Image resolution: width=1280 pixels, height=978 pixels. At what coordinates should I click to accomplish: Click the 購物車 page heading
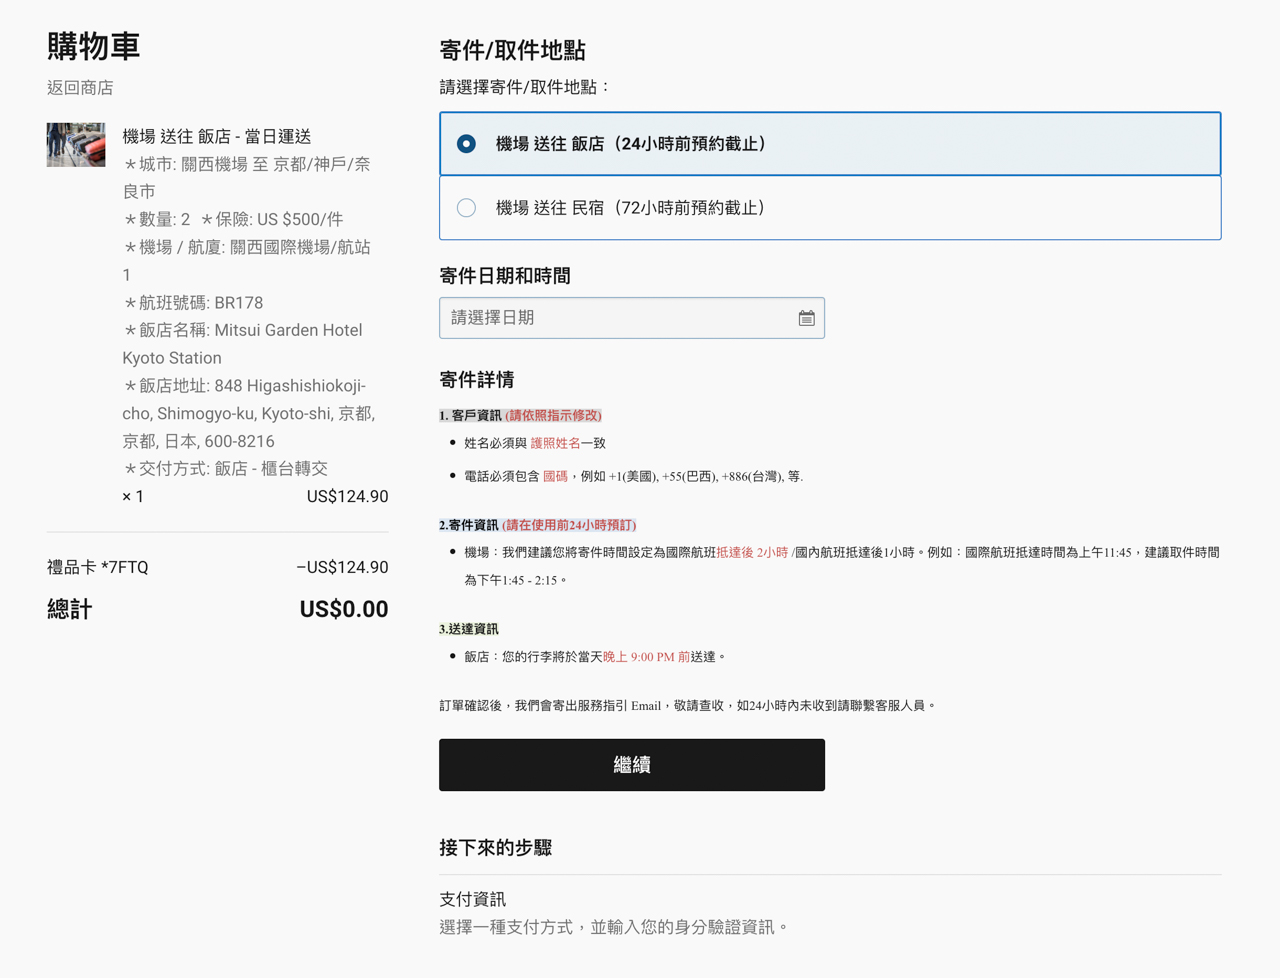pos(93,46)
